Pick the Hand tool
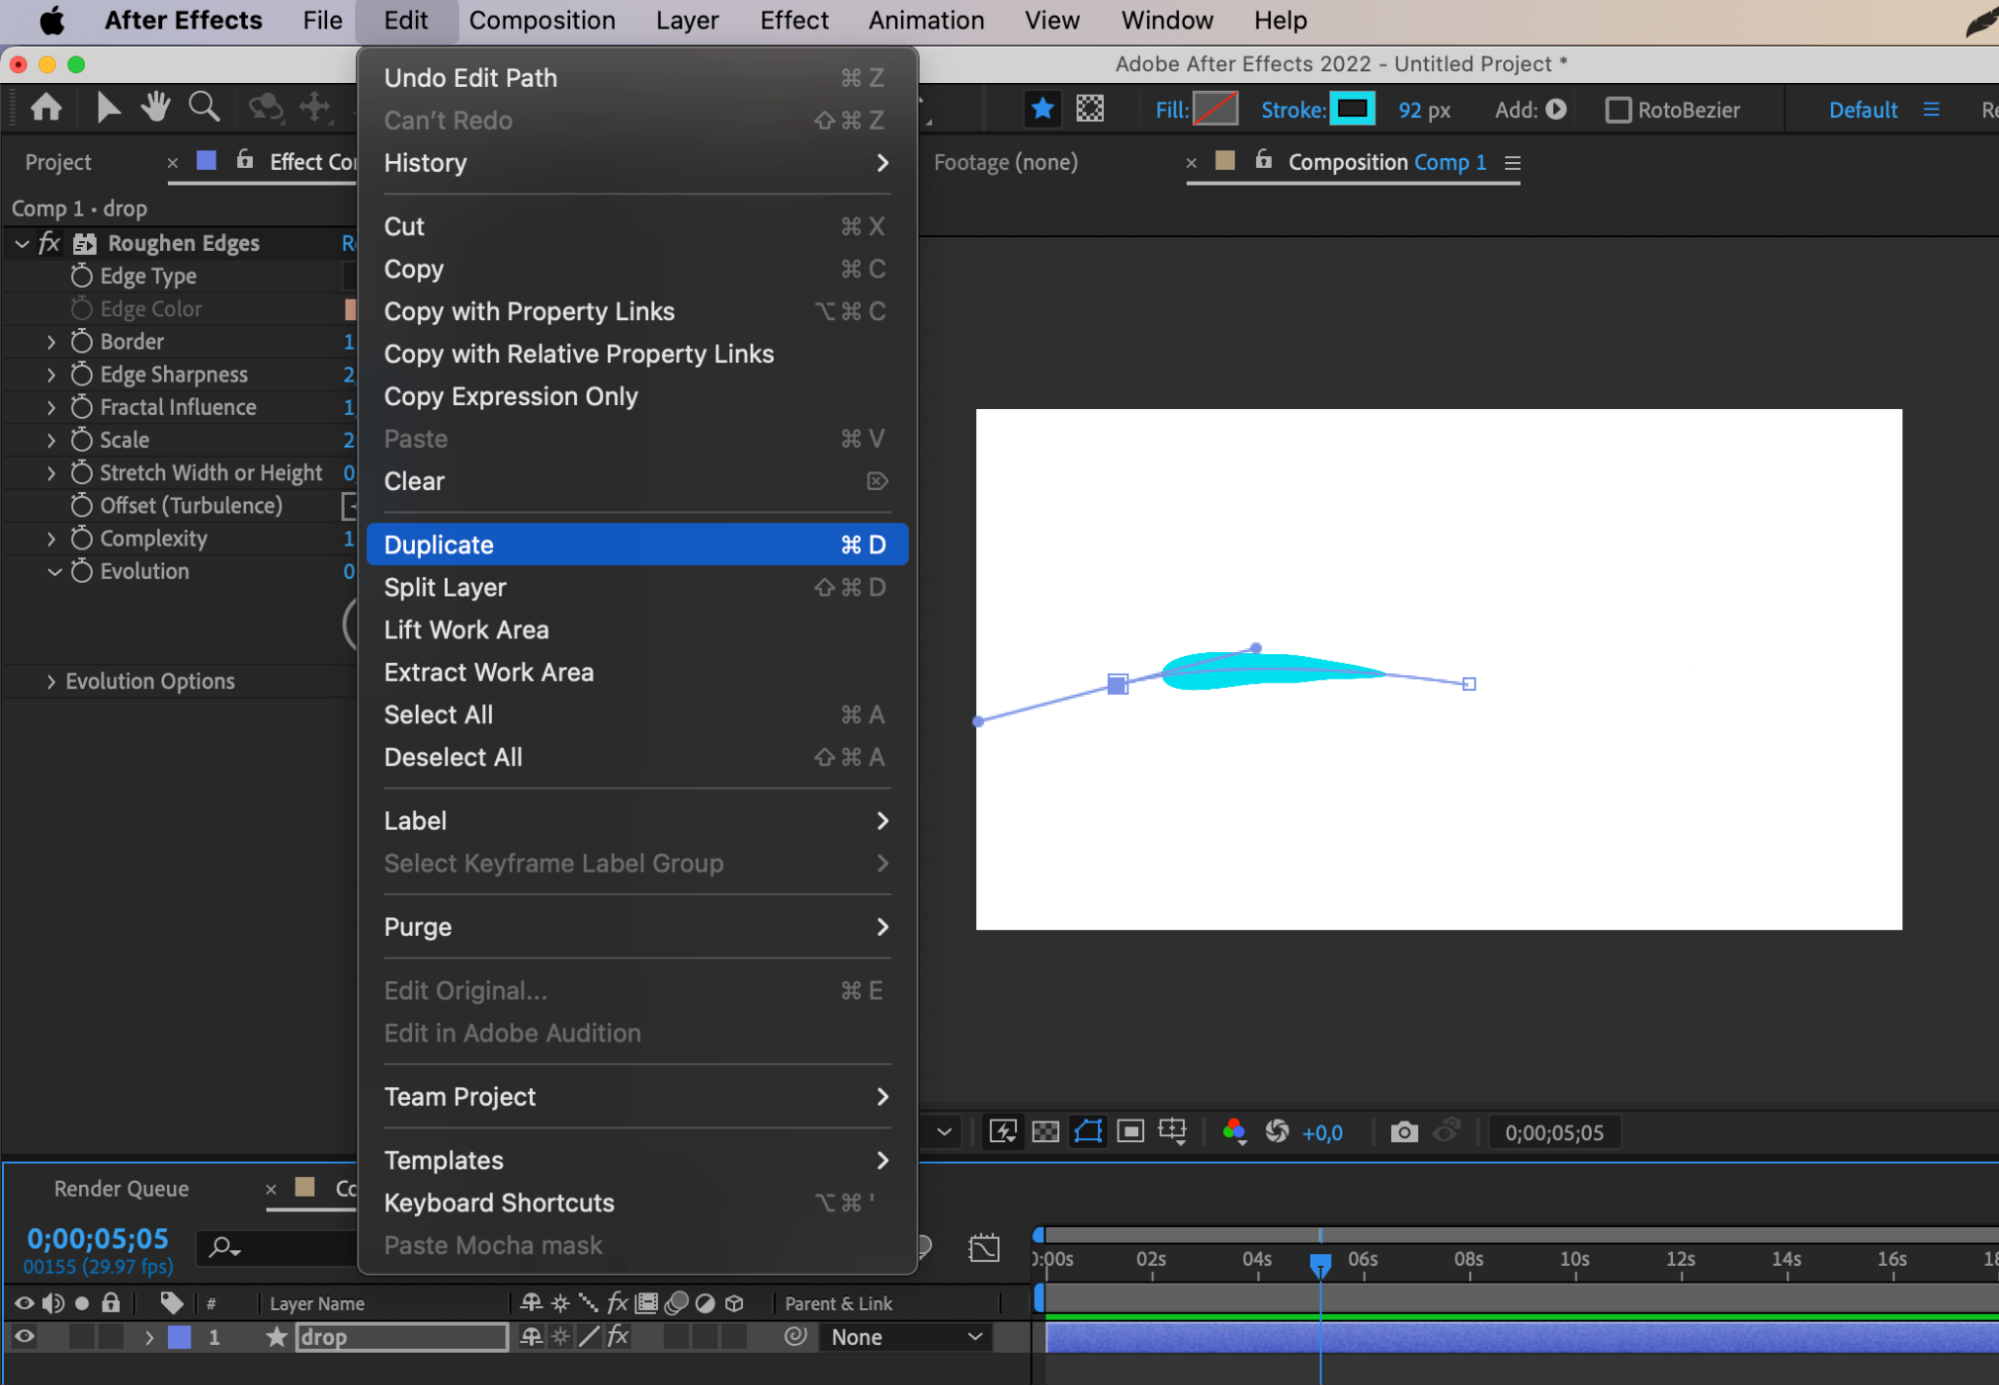The height and width of the screenshot is (1386, 1999). pyautogui.click(x=155, y=107)
